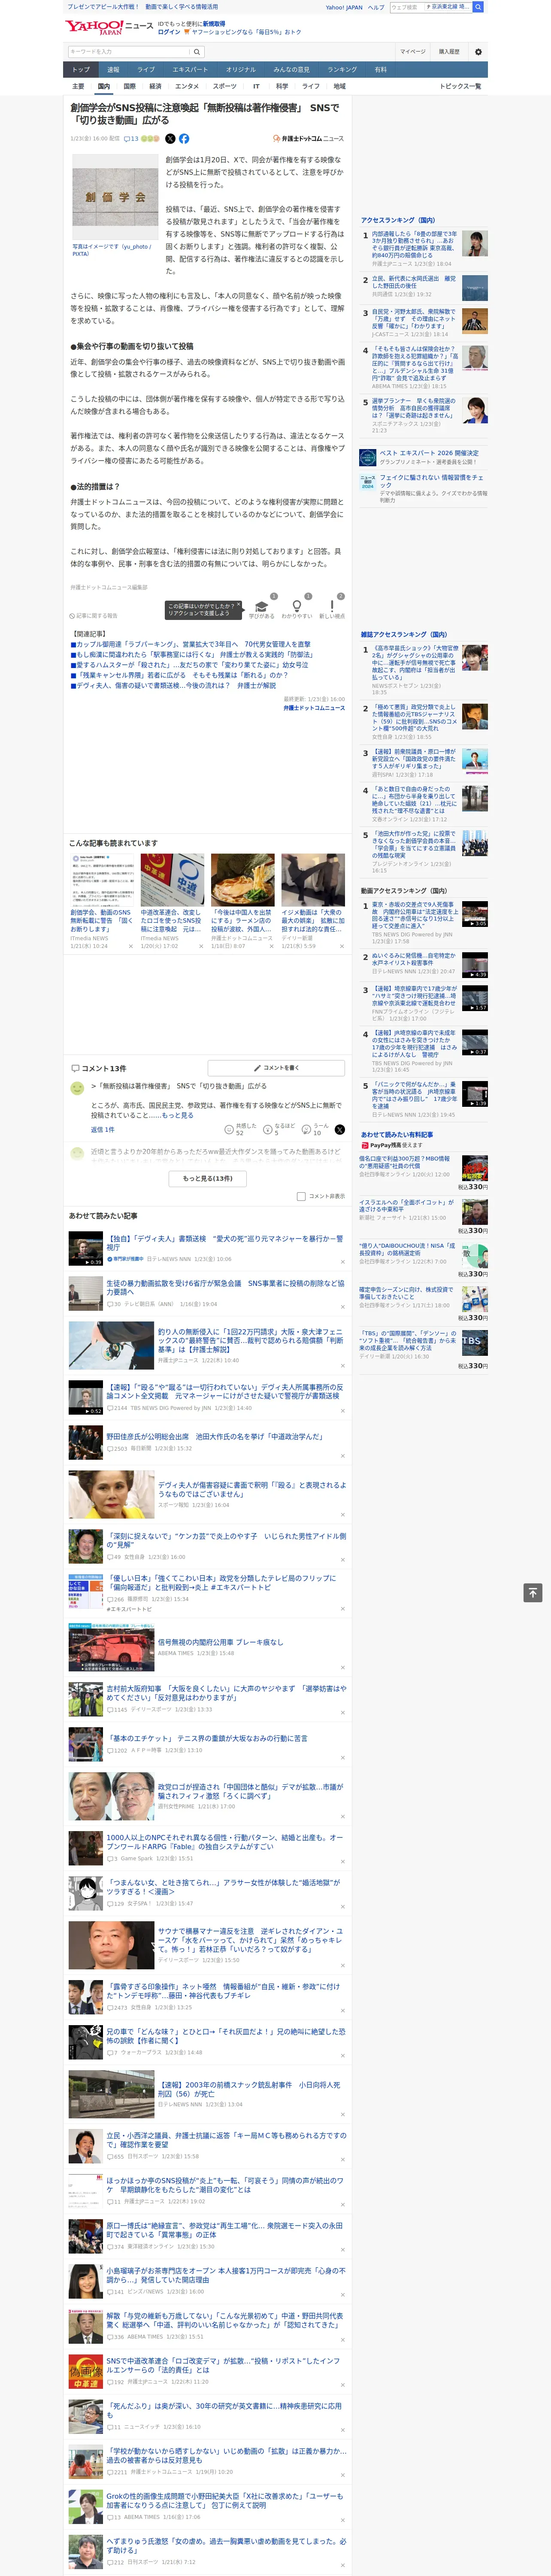Open the IT subcategory tab
This screenshot has height=2576, width=551.
[x=256, y=86]
